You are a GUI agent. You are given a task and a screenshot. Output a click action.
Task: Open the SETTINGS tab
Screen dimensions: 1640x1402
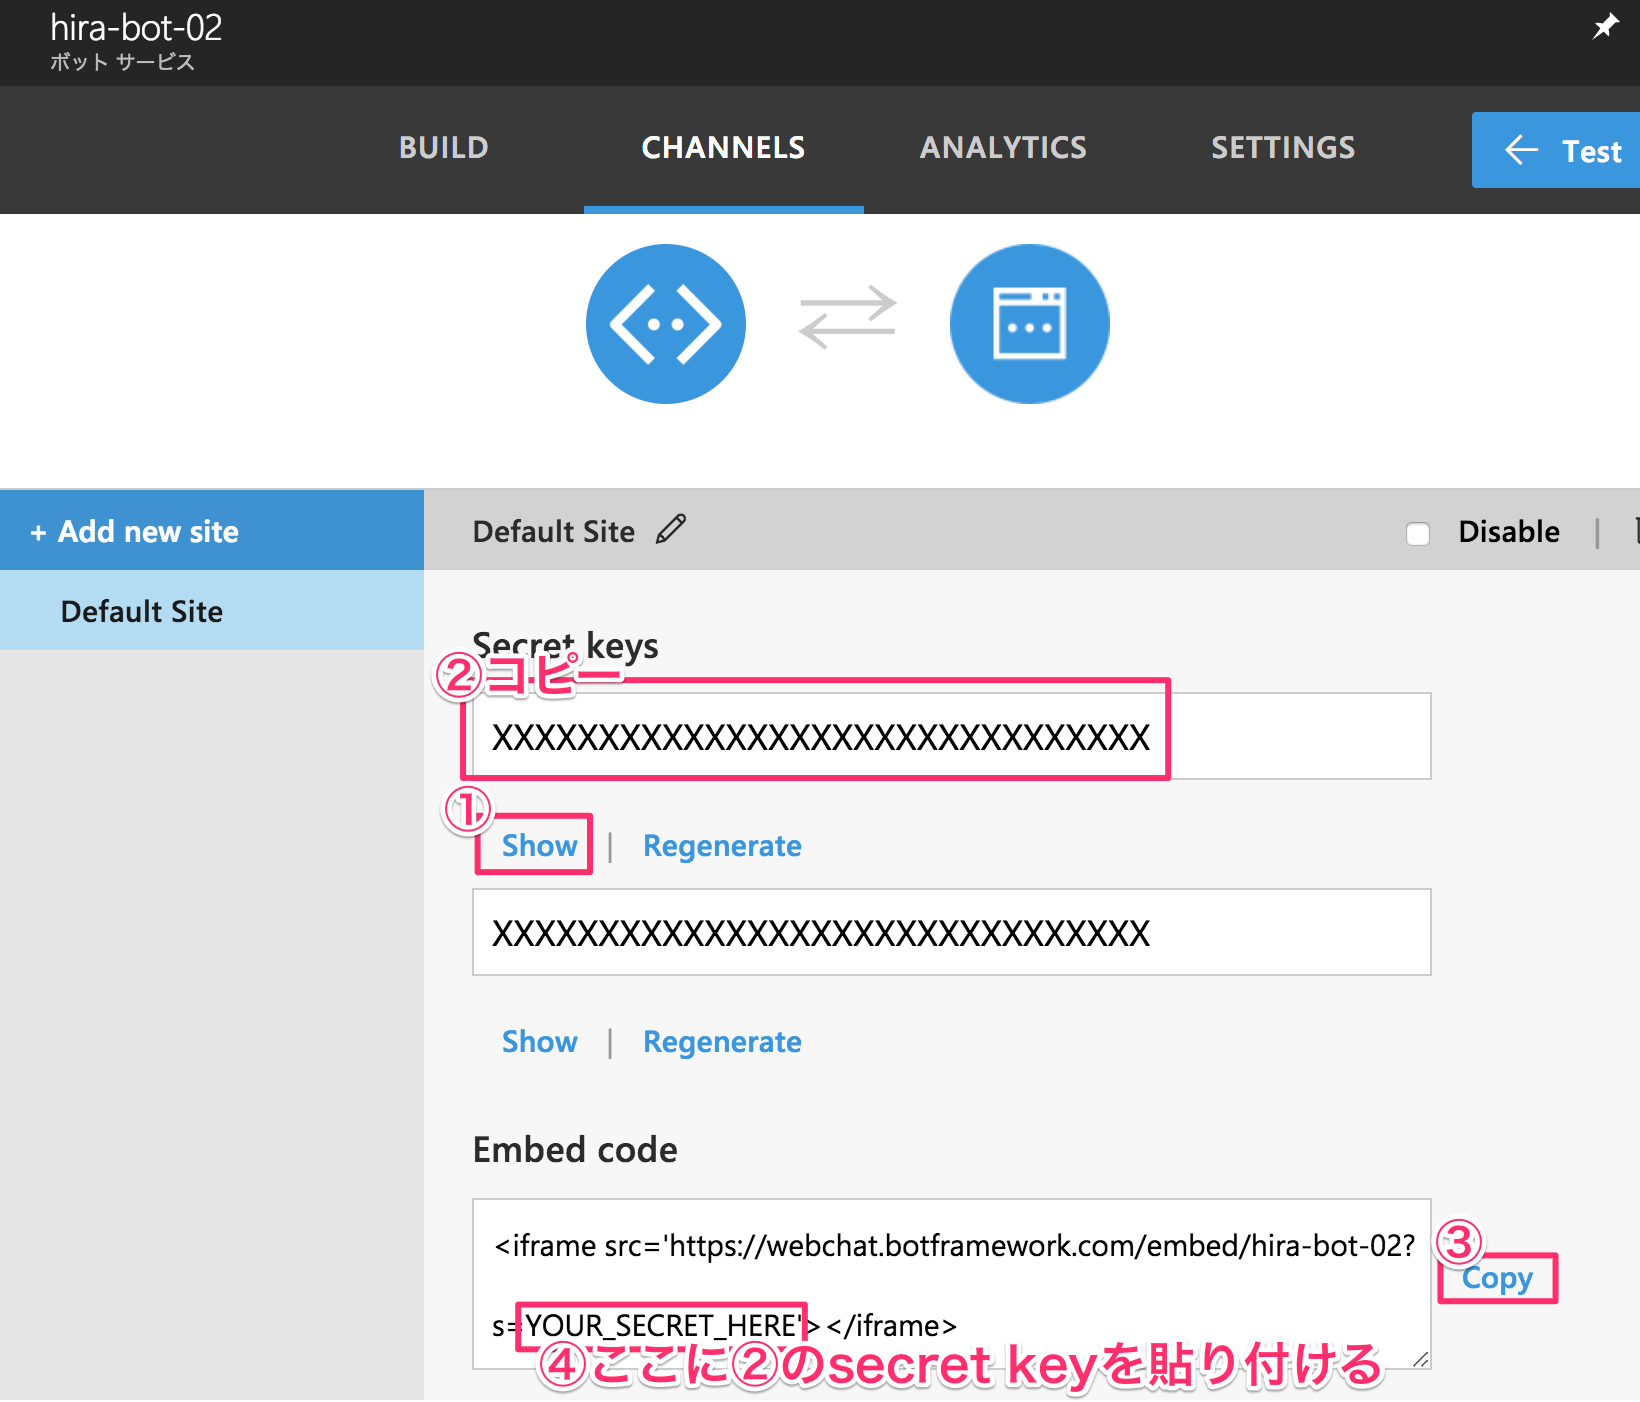(x=1283, y=147)
